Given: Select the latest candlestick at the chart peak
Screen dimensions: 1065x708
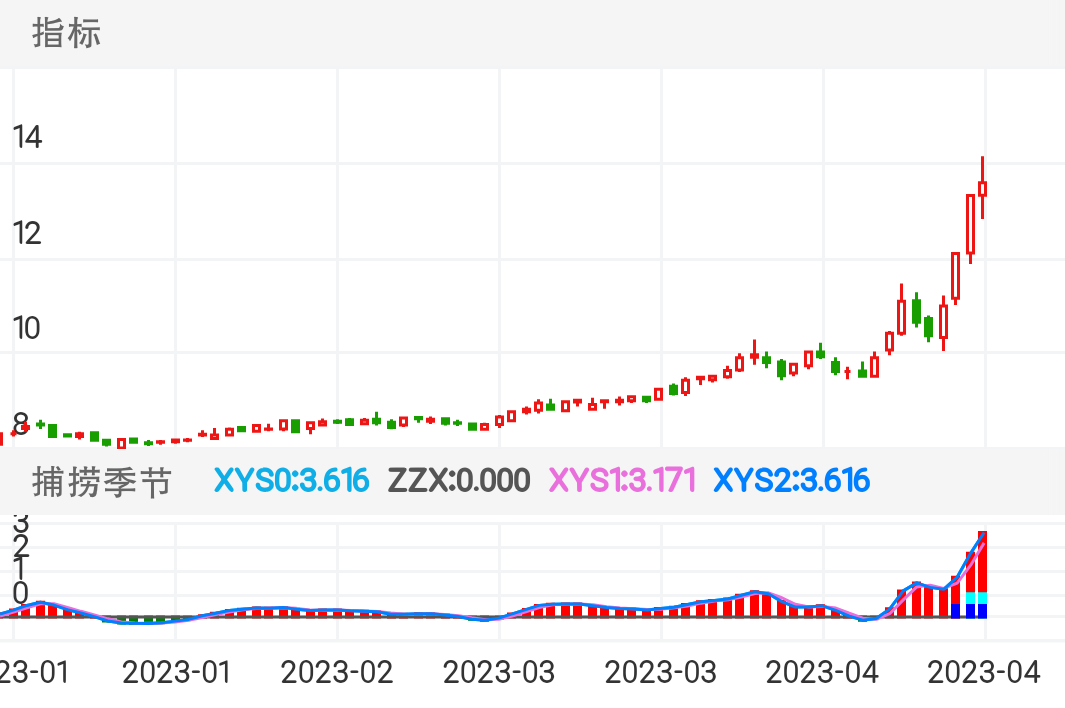Looking at the screenshot, I should coord(983,188).
